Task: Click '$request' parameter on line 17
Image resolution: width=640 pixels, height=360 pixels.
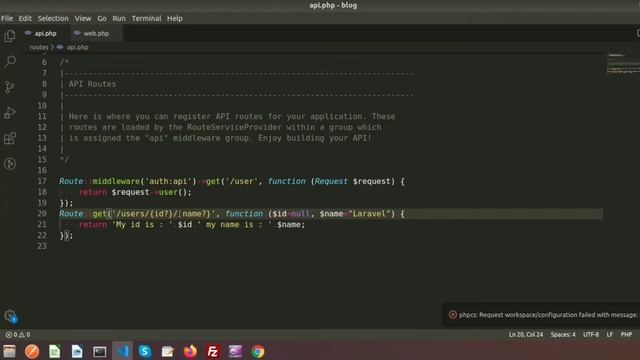Action: [371, 181]
